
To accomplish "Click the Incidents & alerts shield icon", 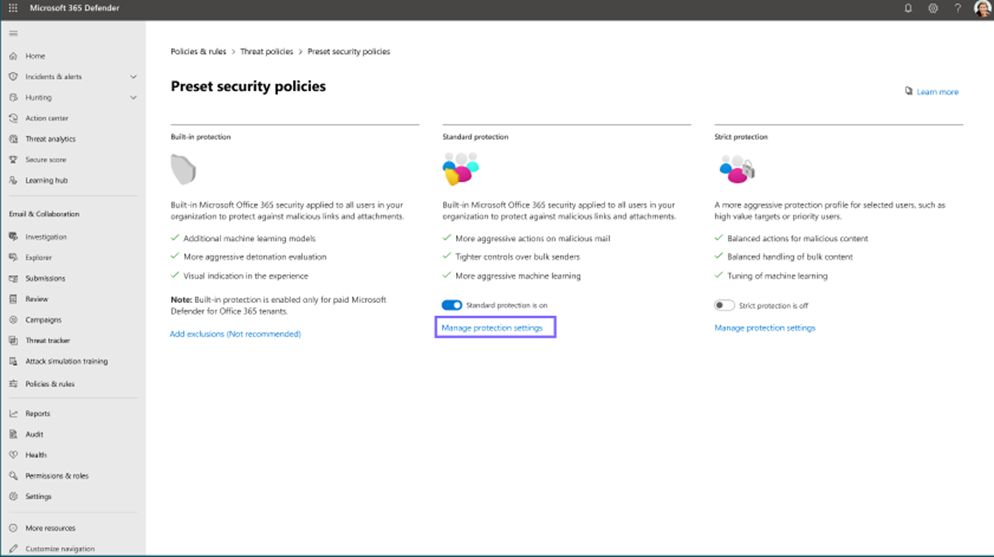I will [13, 77].
